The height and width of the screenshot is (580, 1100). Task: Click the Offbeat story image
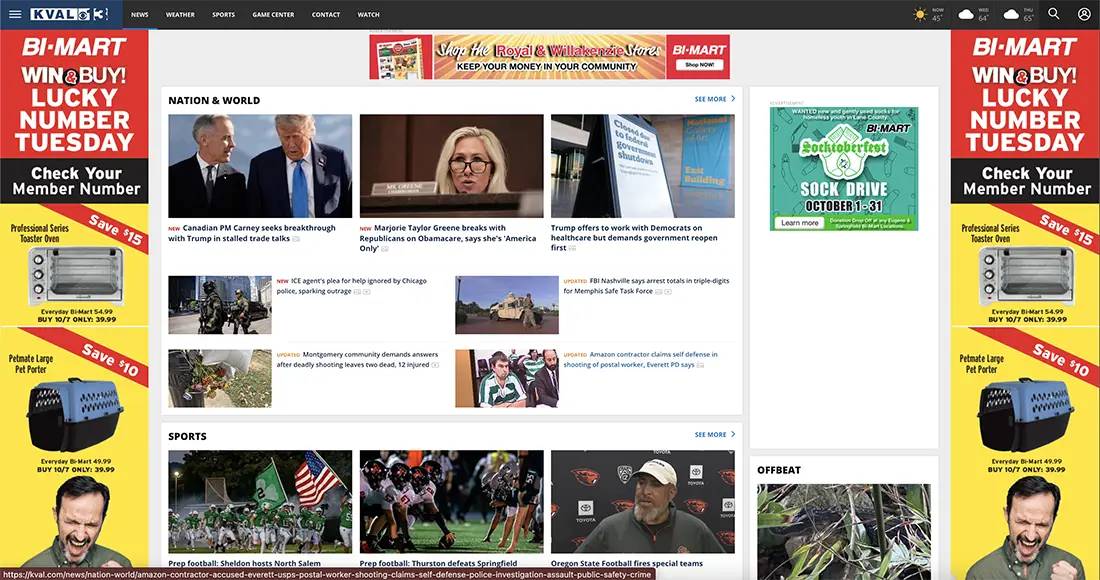coord(844,531)
